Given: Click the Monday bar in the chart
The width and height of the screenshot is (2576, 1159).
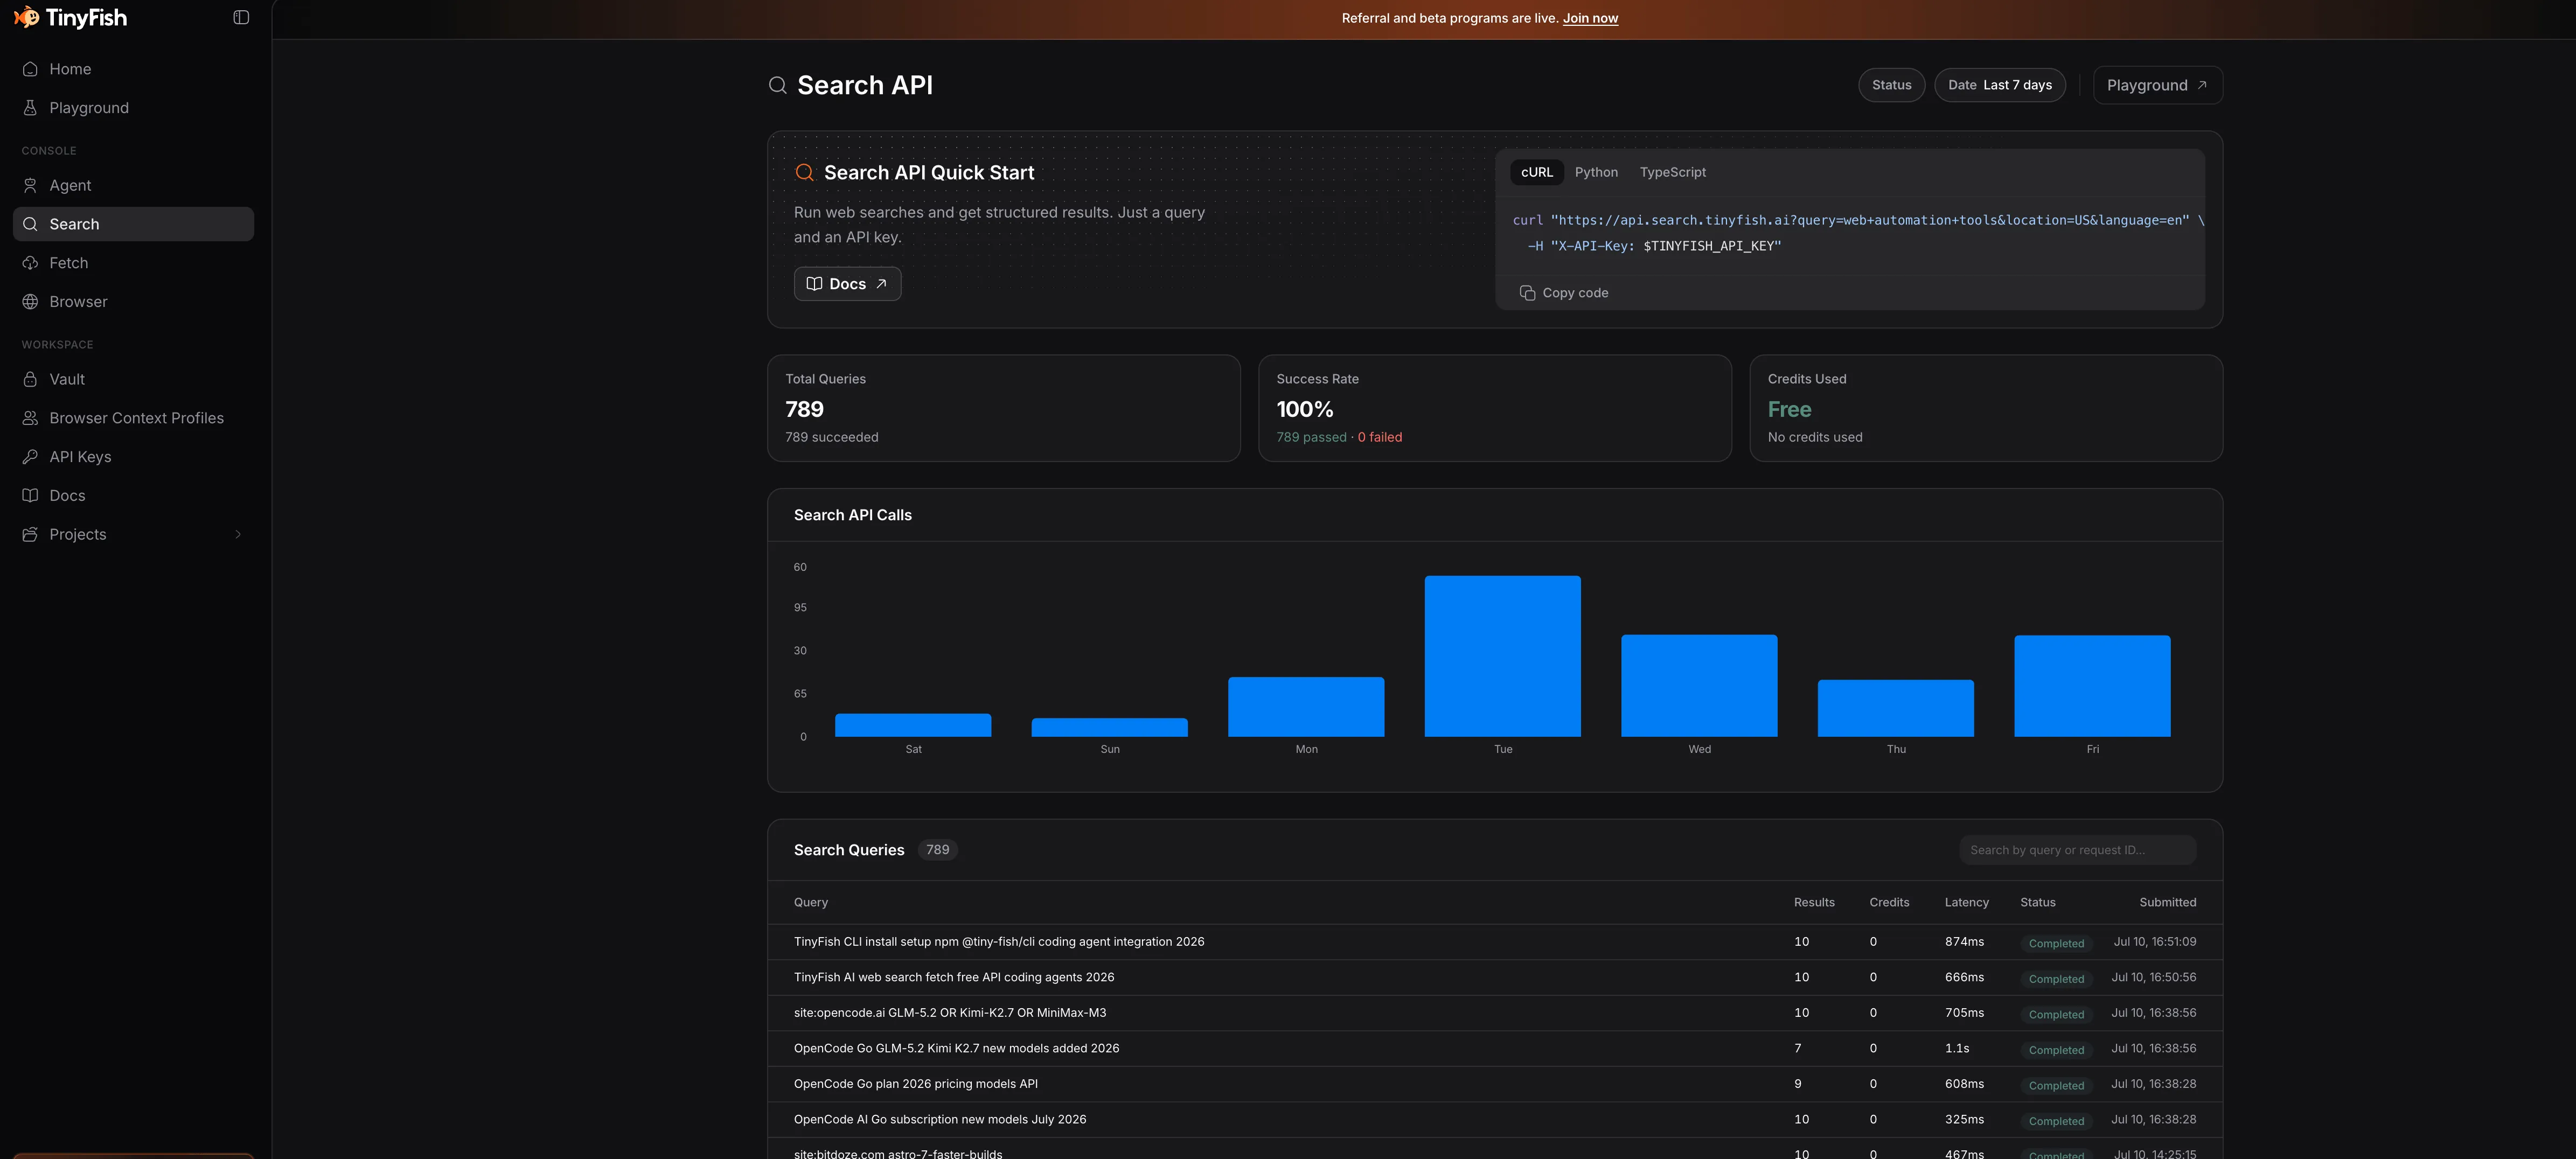Looking at the screenshot, I should (x=1306, y=707).
